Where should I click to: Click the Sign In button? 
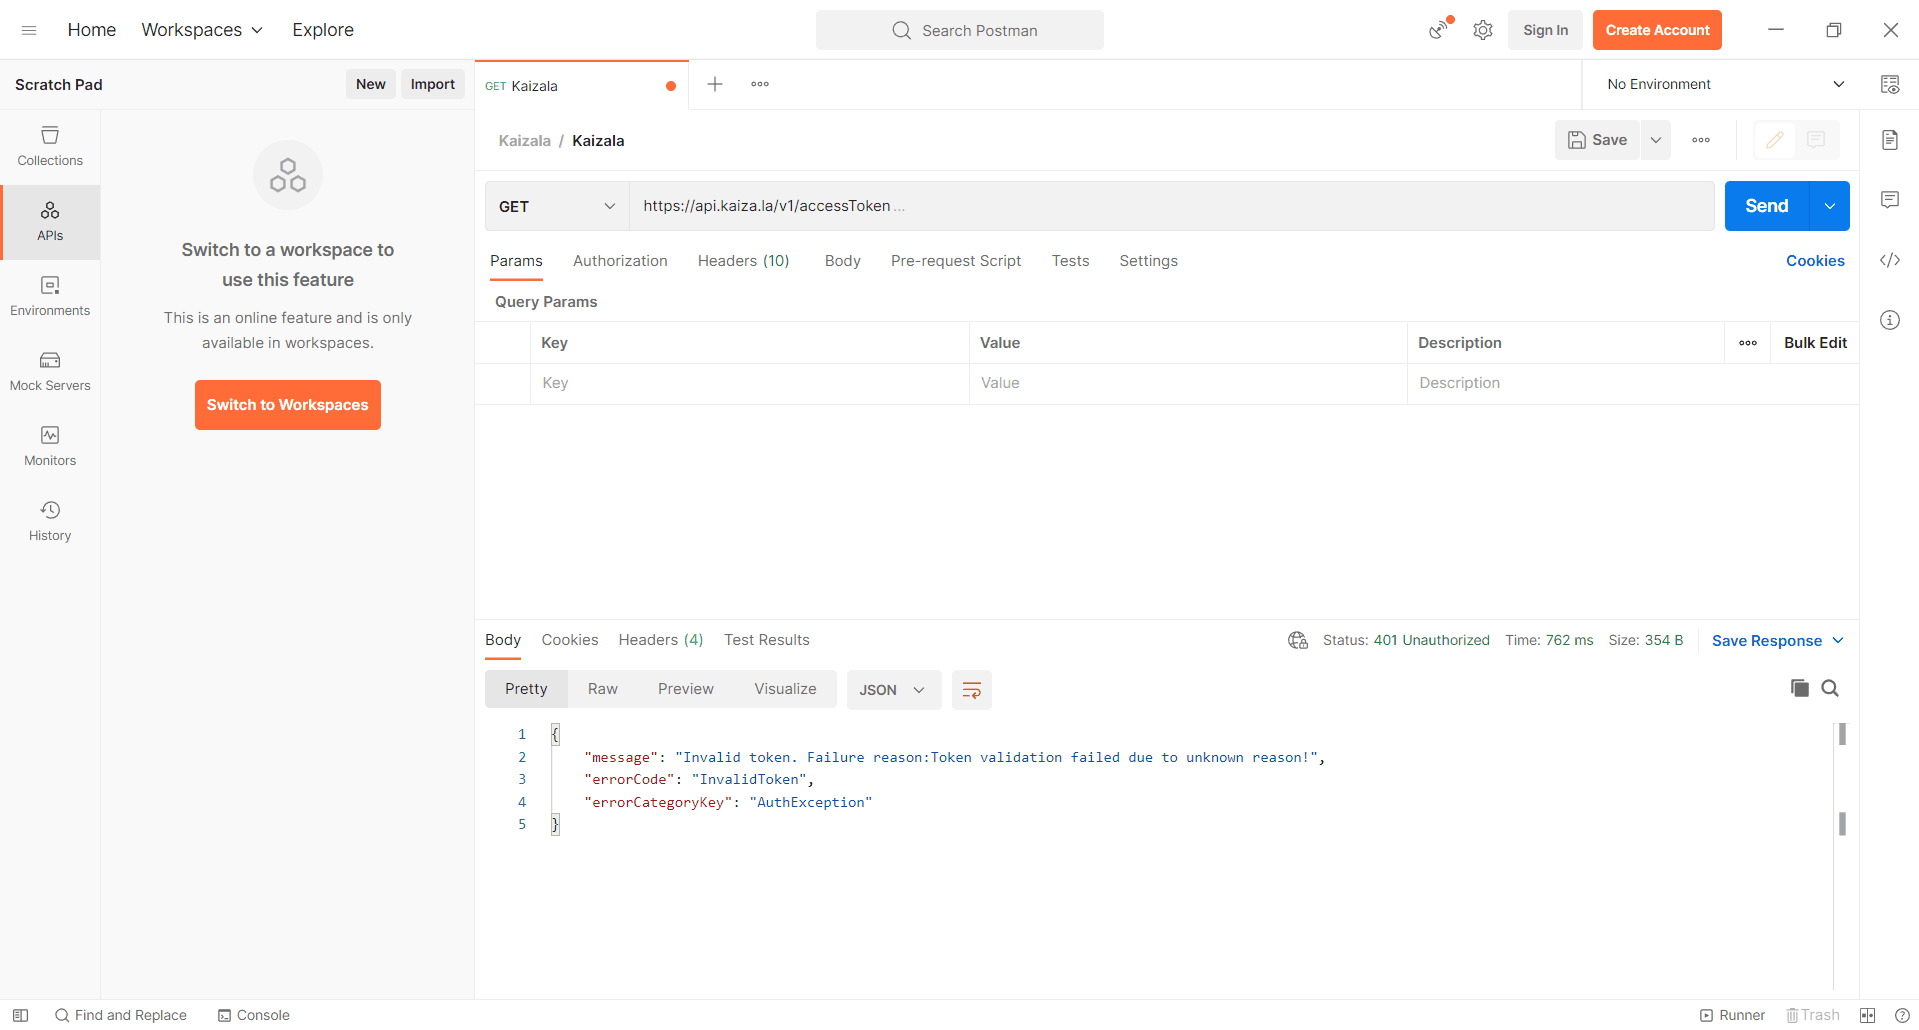click(1545, 30)
